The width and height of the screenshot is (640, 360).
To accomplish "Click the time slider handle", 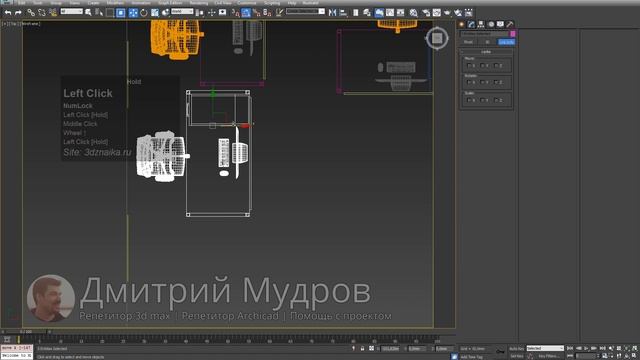I will click(x=26, y=332).
